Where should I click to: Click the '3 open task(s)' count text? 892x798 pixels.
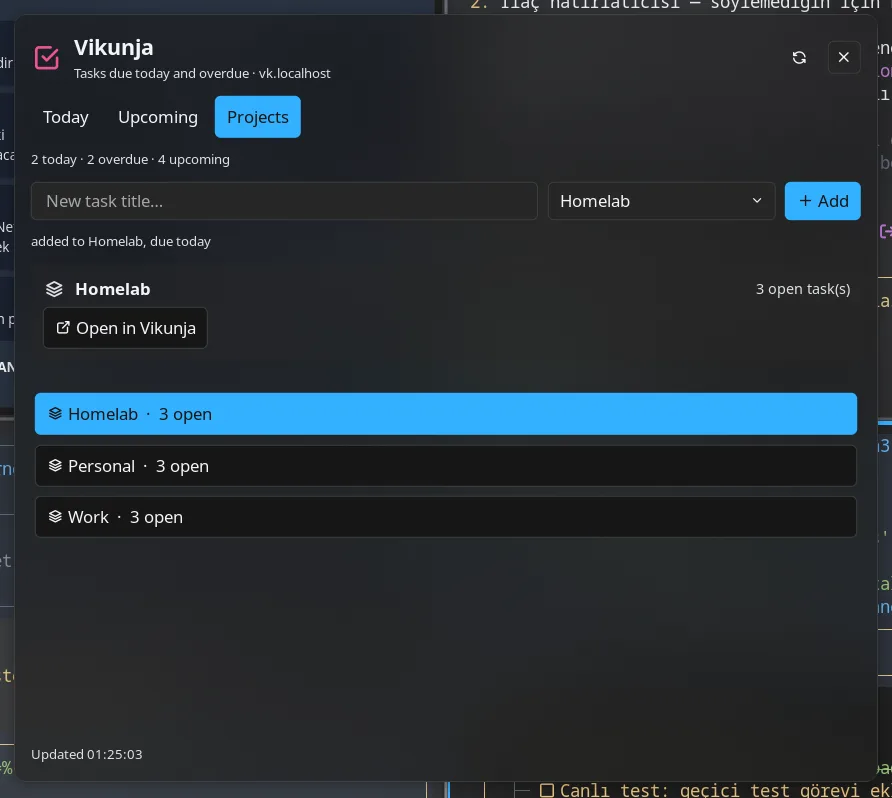(x=803, y=289)
